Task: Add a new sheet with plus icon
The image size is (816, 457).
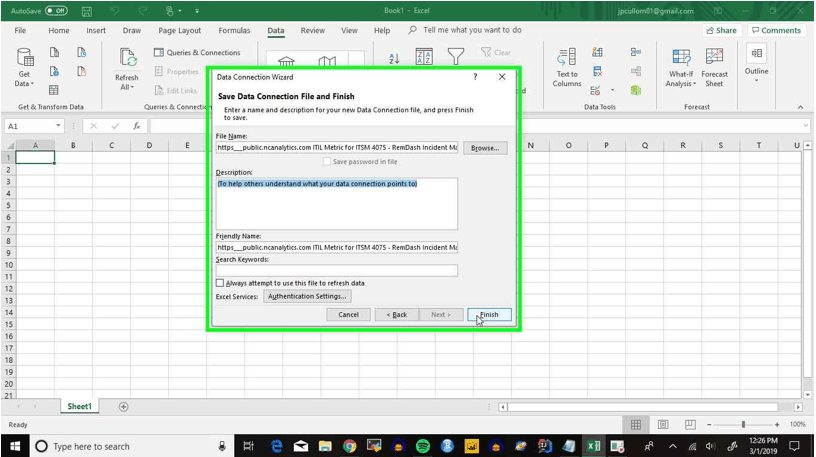Action: coord(123,407)
